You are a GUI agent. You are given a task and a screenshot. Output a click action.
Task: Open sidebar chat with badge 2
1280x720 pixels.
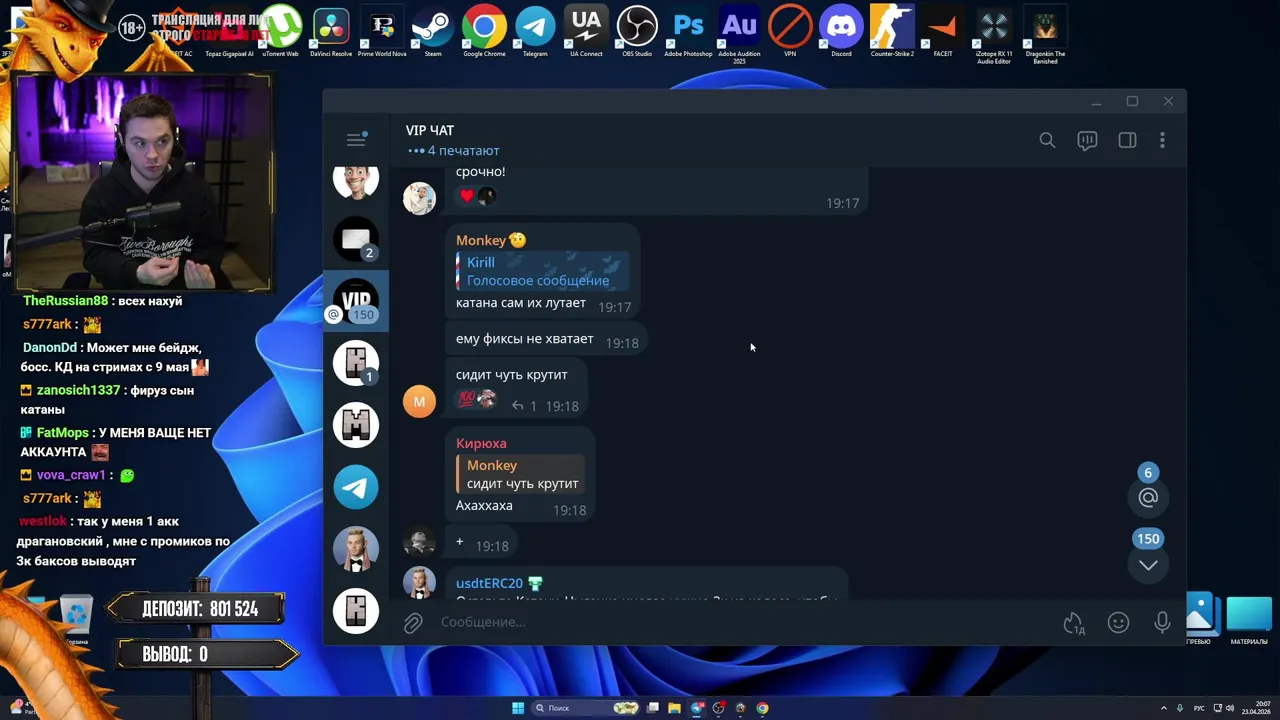tap(356, 239)
